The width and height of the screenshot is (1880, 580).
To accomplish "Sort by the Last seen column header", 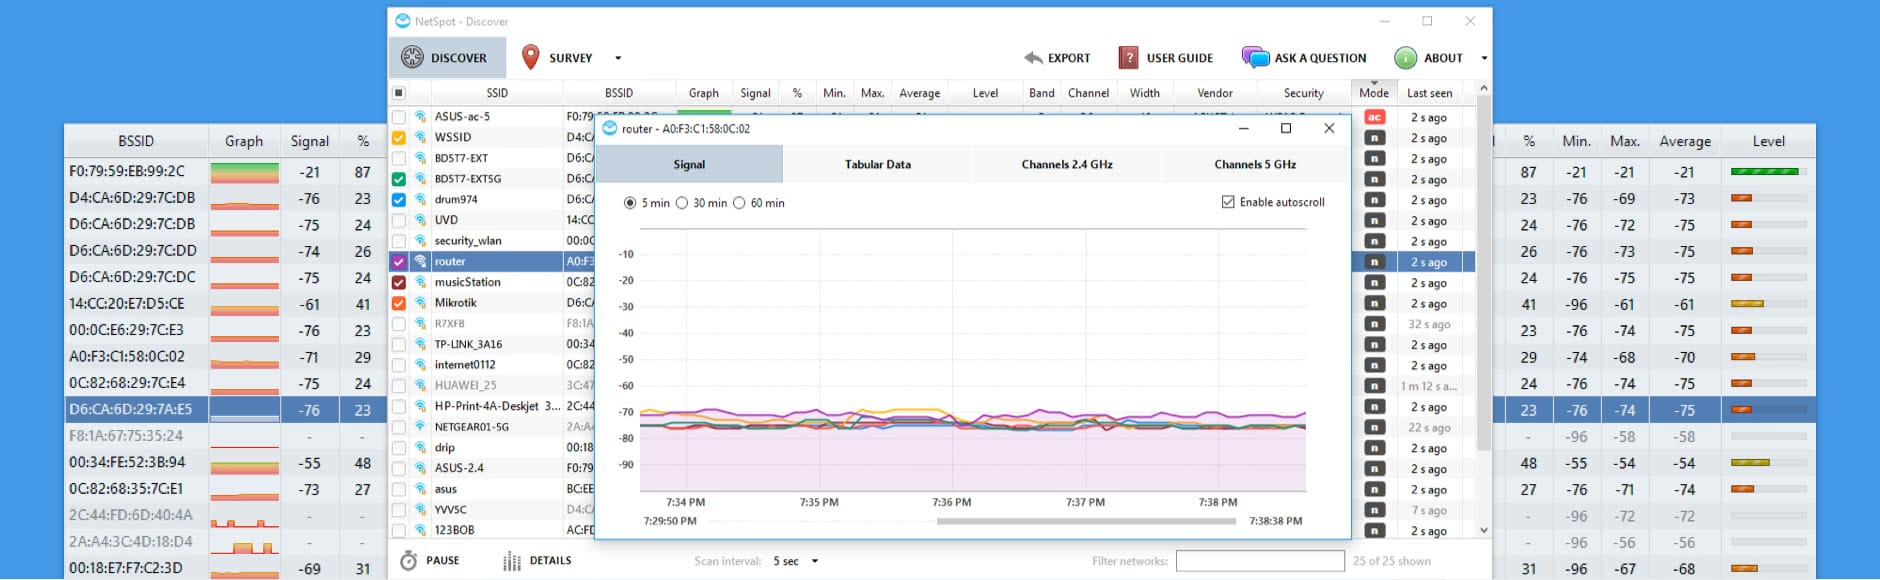I will click(1430, 93).
